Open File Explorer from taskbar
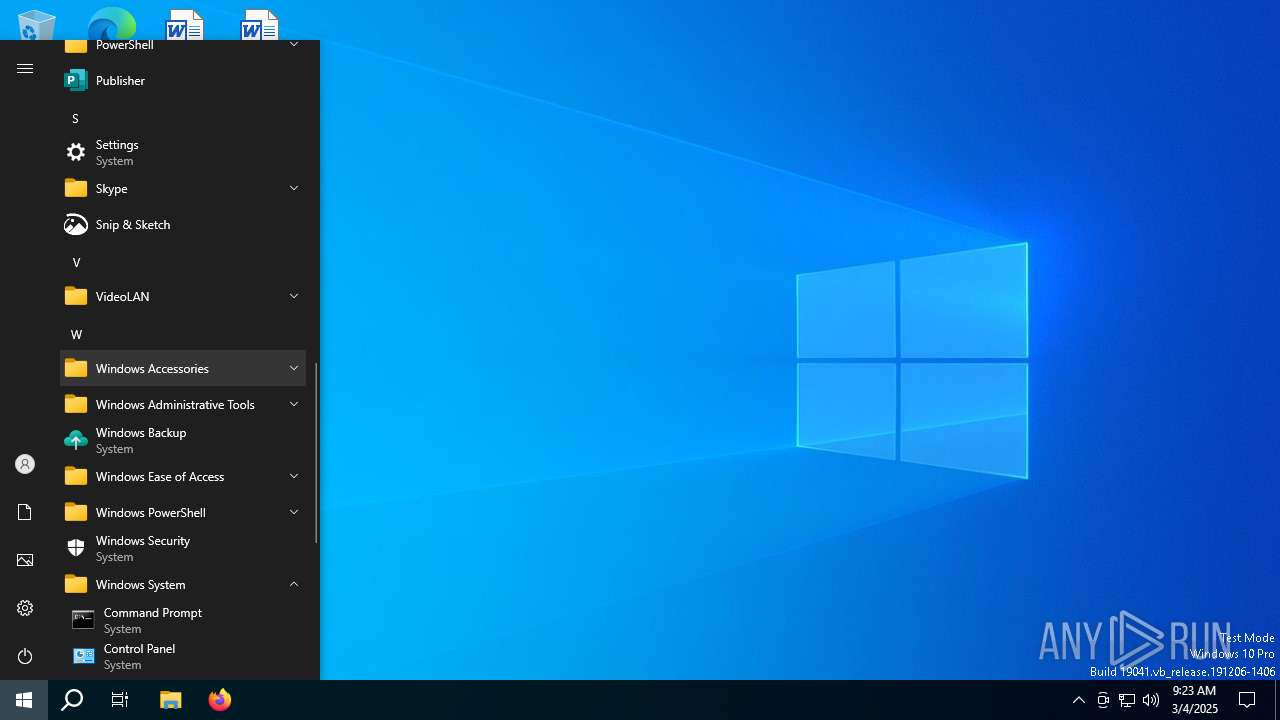 pos(171,700)
